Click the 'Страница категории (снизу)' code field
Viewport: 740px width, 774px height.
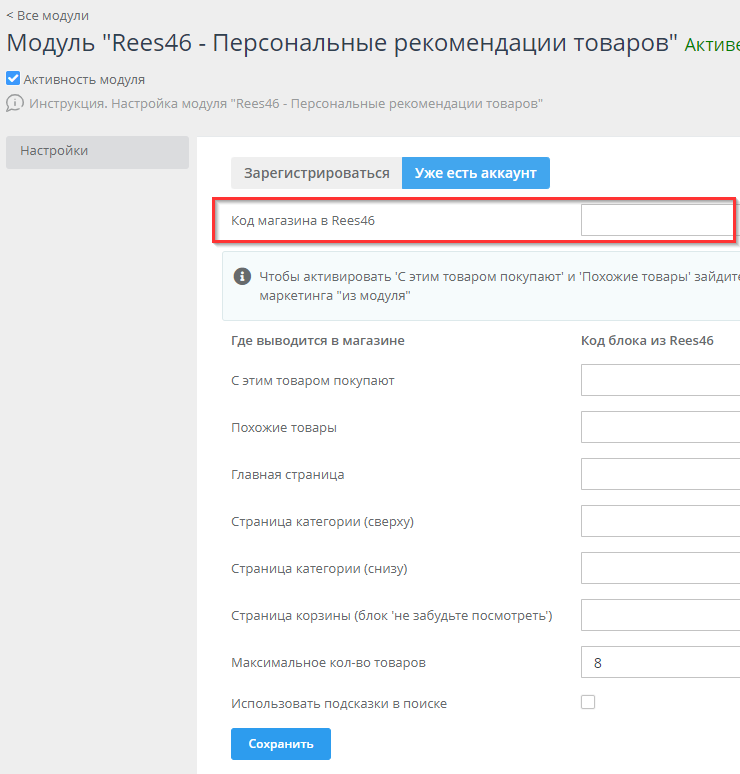(x=660, y=568)
